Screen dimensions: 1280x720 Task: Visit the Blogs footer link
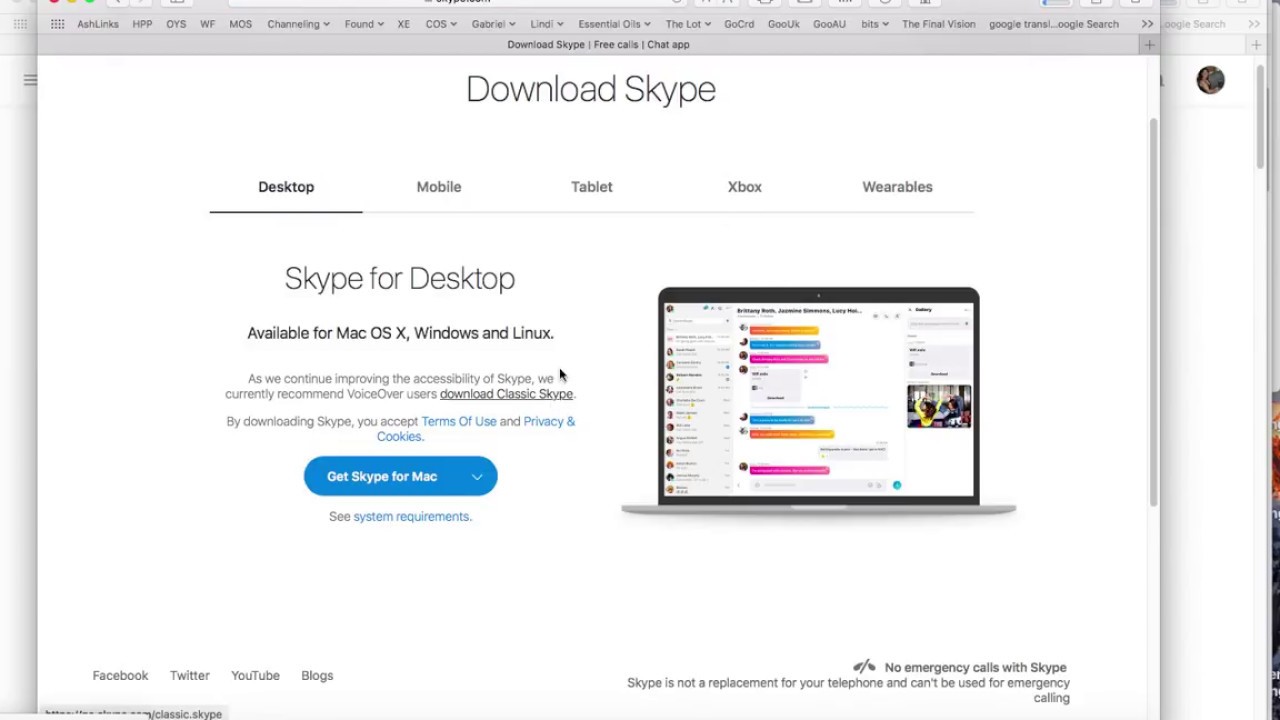[x=317, y=675]
